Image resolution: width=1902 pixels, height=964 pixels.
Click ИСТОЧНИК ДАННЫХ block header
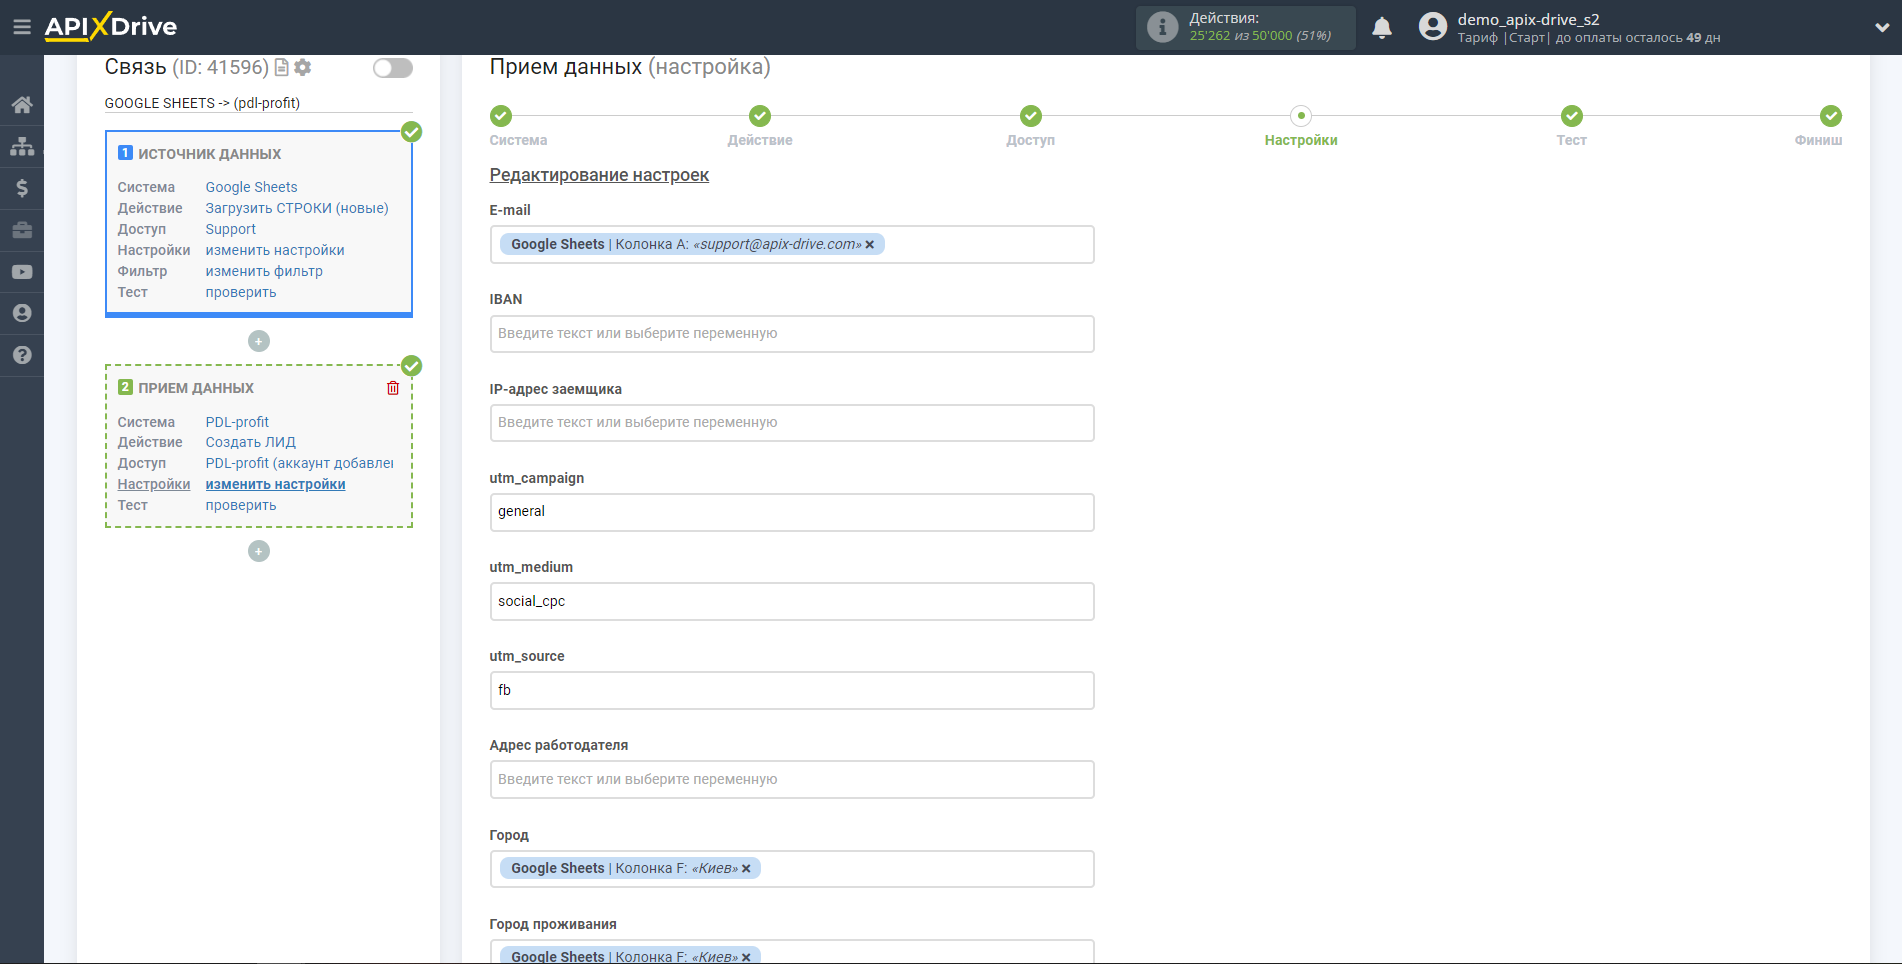(x=209, y=154)
